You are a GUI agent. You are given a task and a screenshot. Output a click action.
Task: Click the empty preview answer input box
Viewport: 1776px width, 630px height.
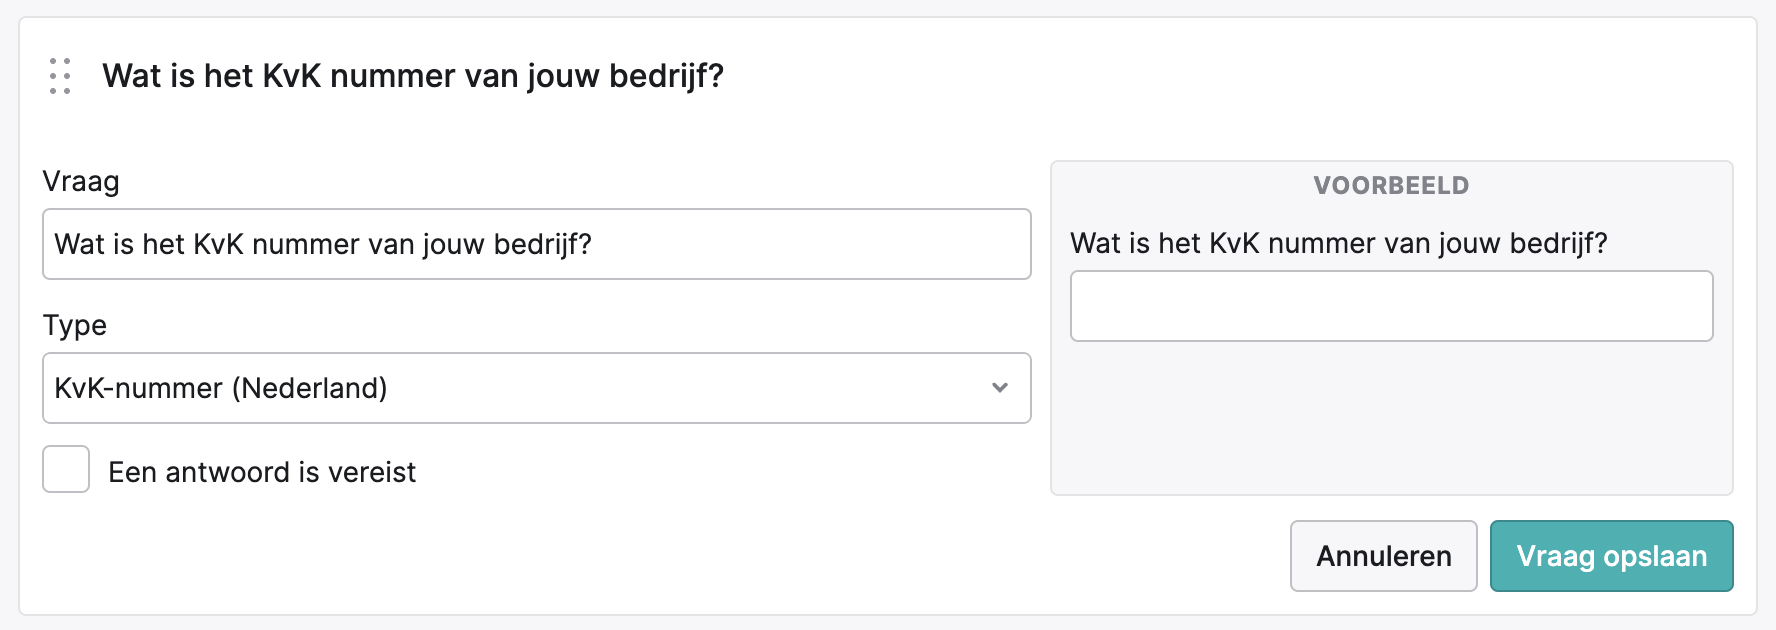pos(1391,306)
